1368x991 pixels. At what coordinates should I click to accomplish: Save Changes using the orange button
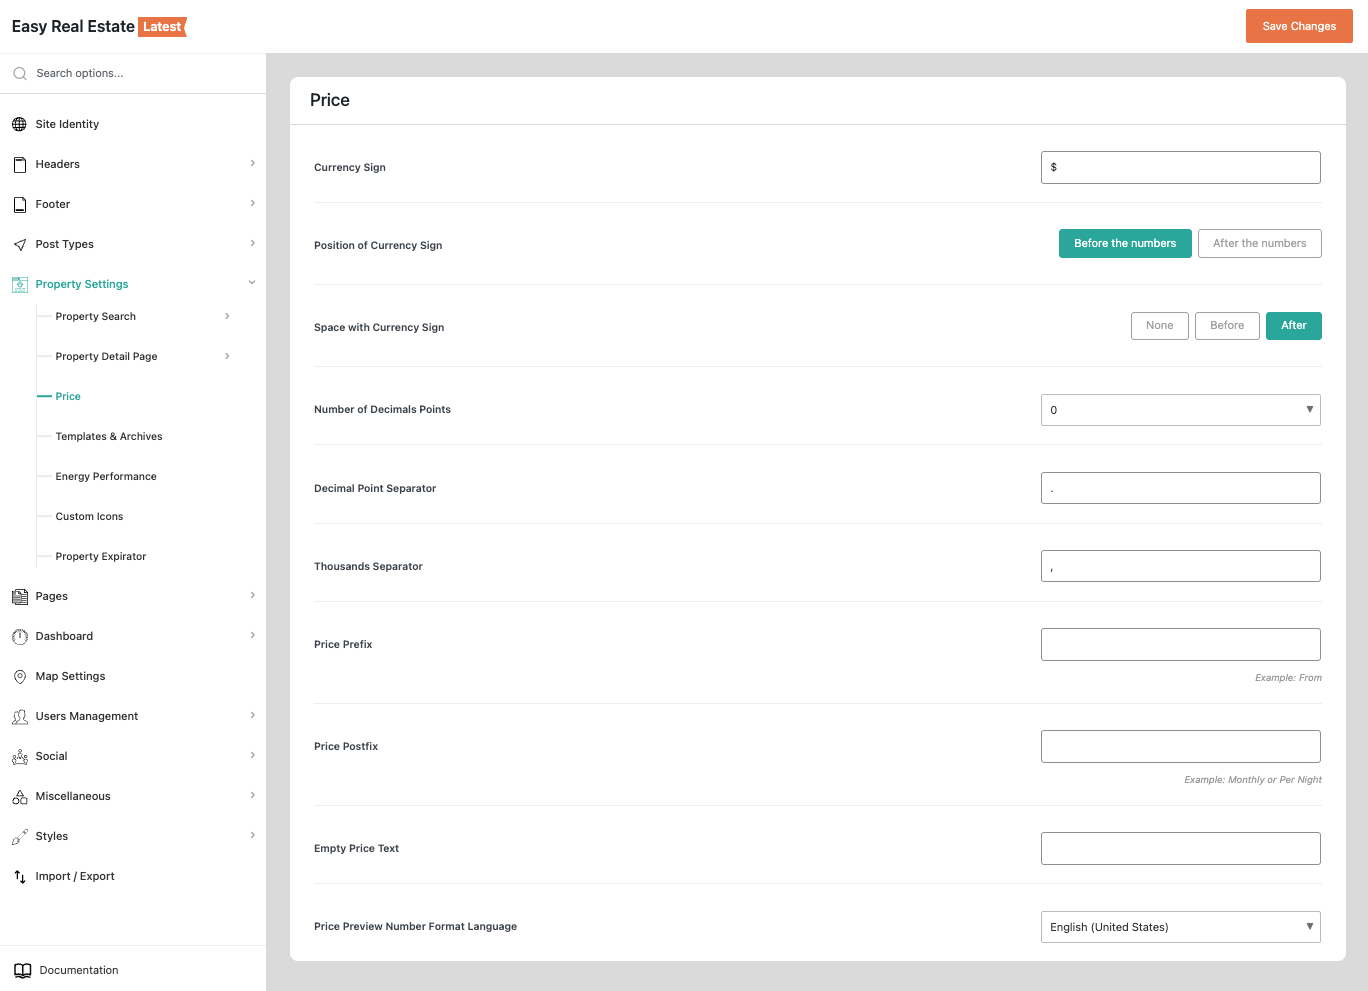pyautogui.click(x=1298, y=26)
